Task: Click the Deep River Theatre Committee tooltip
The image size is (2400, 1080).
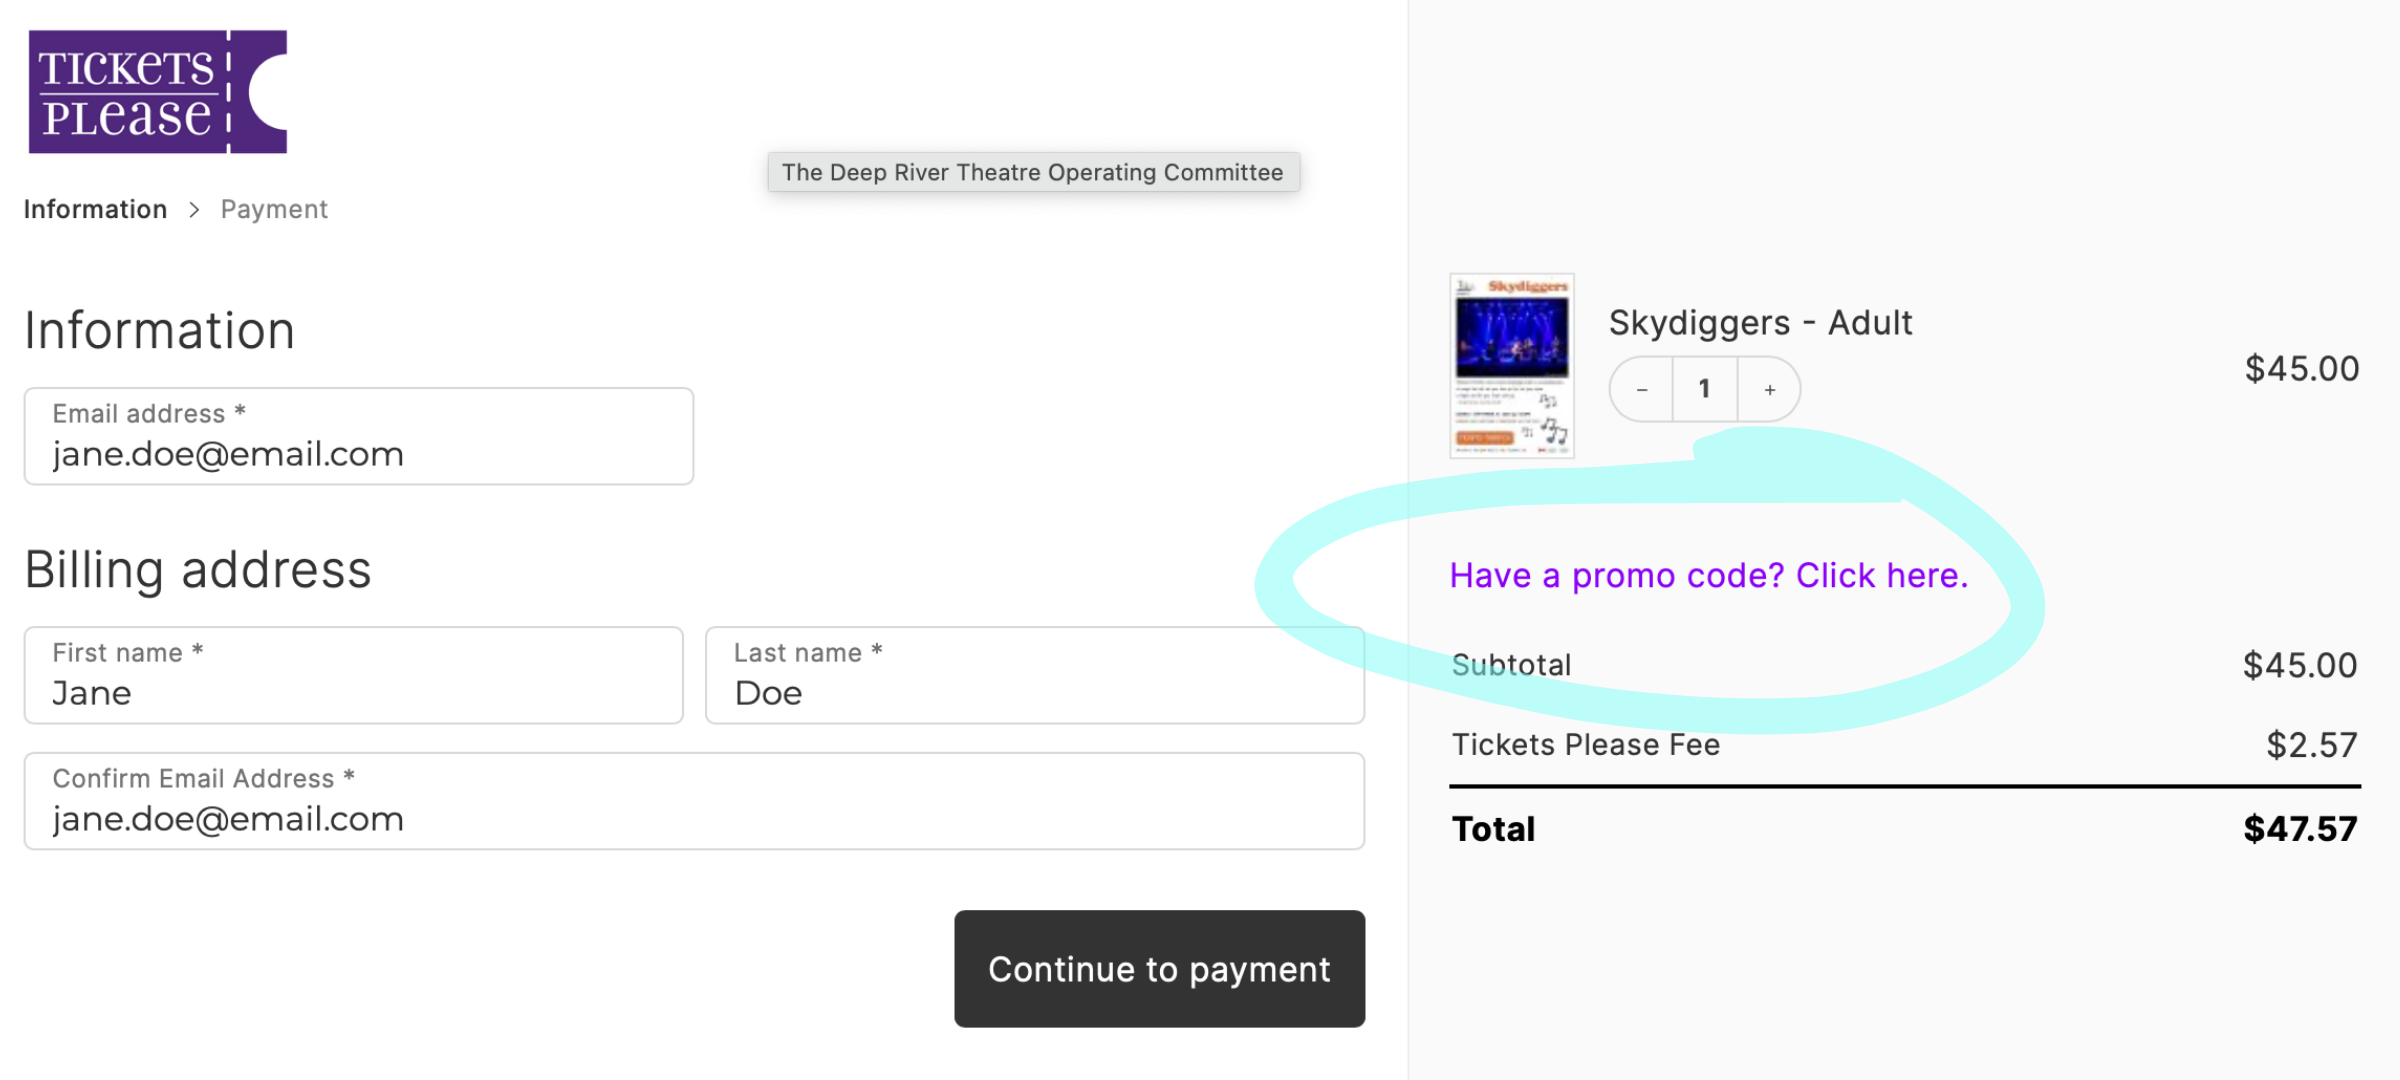Action: 1033,172
